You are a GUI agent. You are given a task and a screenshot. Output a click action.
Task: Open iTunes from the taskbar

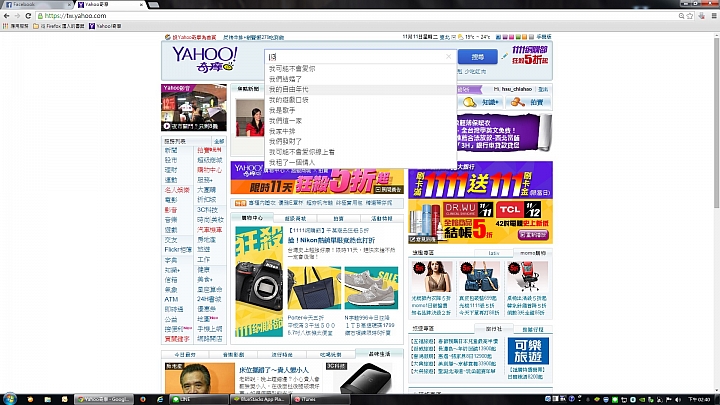(x=320, y=399)
